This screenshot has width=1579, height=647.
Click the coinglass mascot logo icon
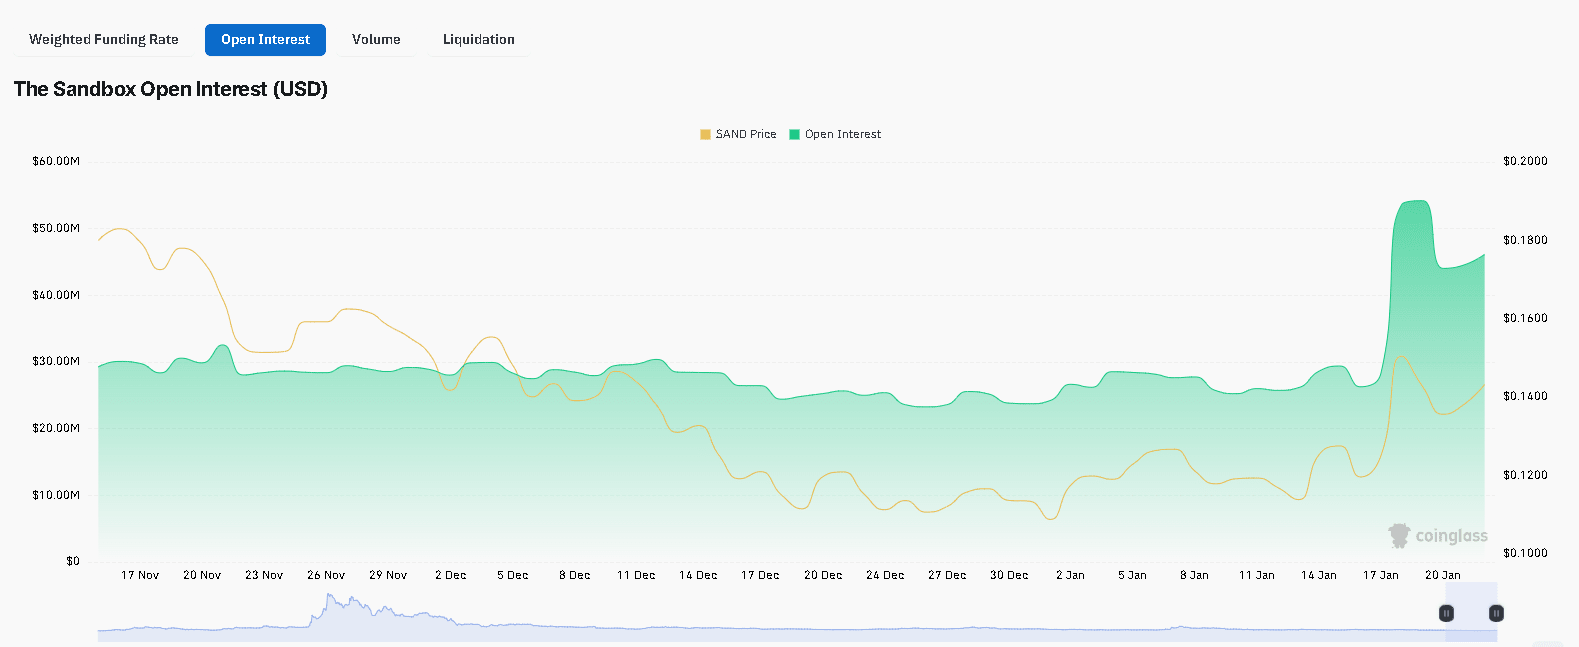click(1399, 536)
